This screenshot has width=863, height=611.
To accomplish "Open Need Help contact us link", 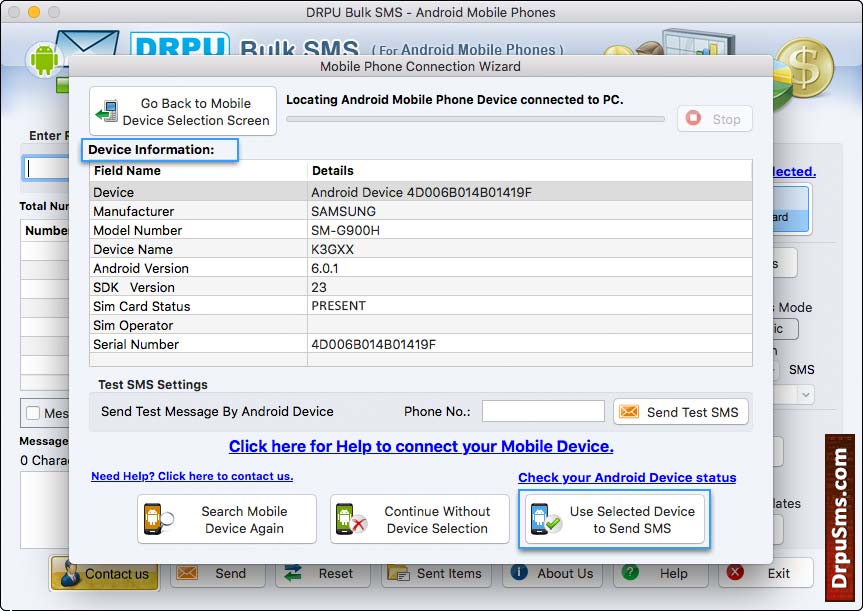I will point(192,476).
